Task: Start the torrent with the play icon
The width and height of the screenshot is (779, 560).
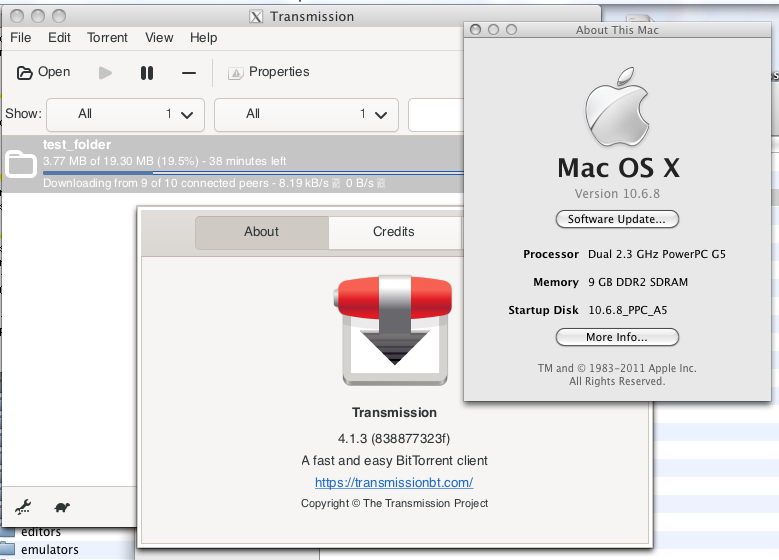Action: (105, 73)
